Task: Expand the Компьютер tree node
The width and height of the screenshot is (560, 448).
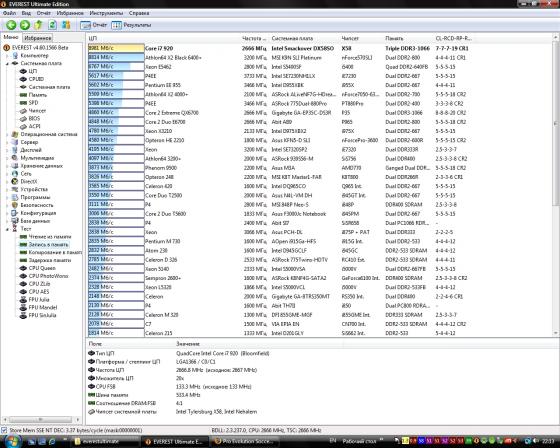Action: point(7,55)
